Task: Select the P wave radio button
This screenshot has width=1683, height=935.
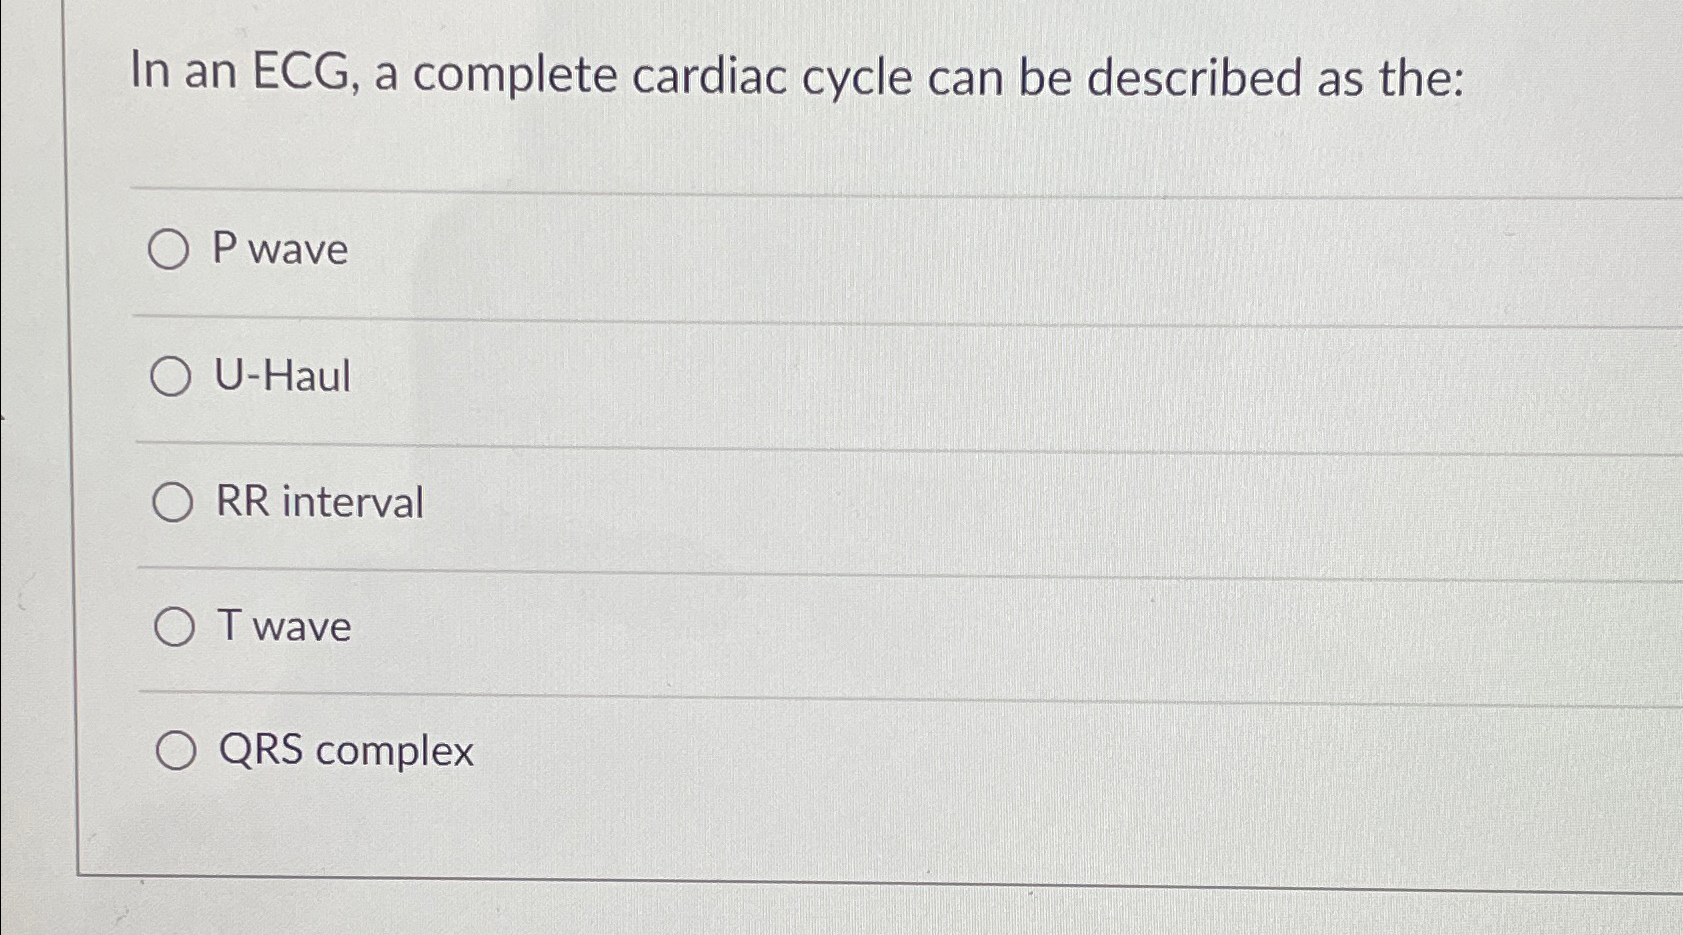Action: pyautogui.click(x=172, y=249)
